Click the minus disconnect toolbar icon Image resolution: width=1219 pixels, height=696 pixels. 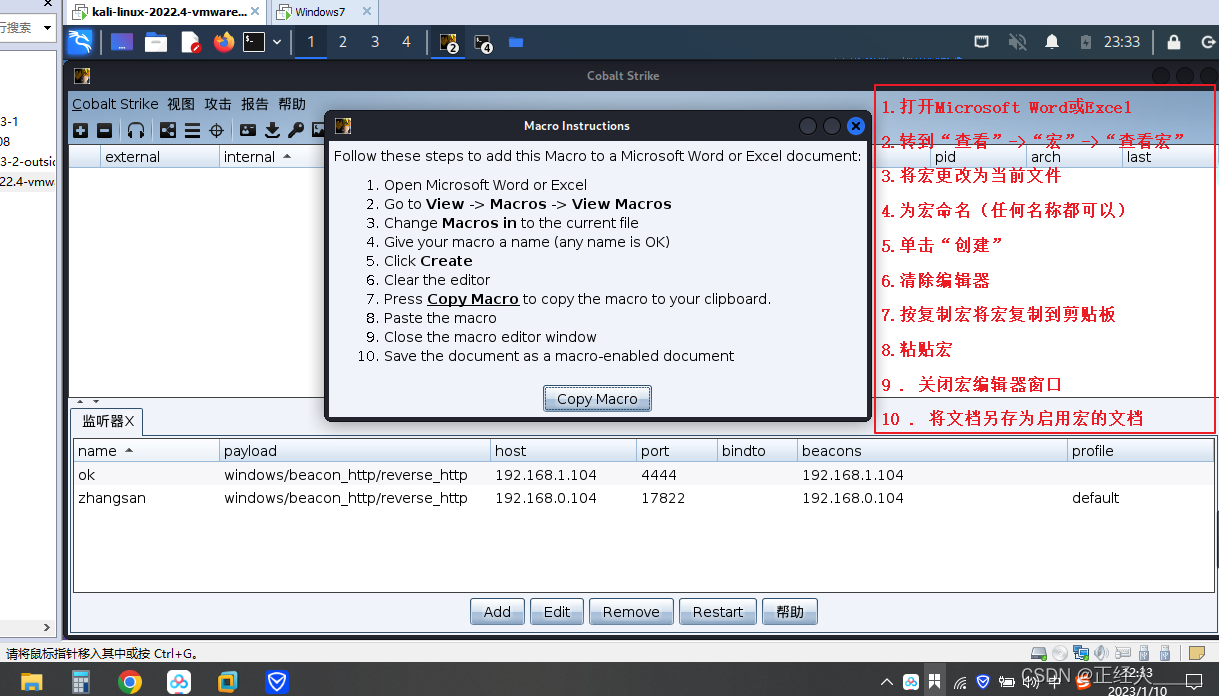tap(104, 130)
